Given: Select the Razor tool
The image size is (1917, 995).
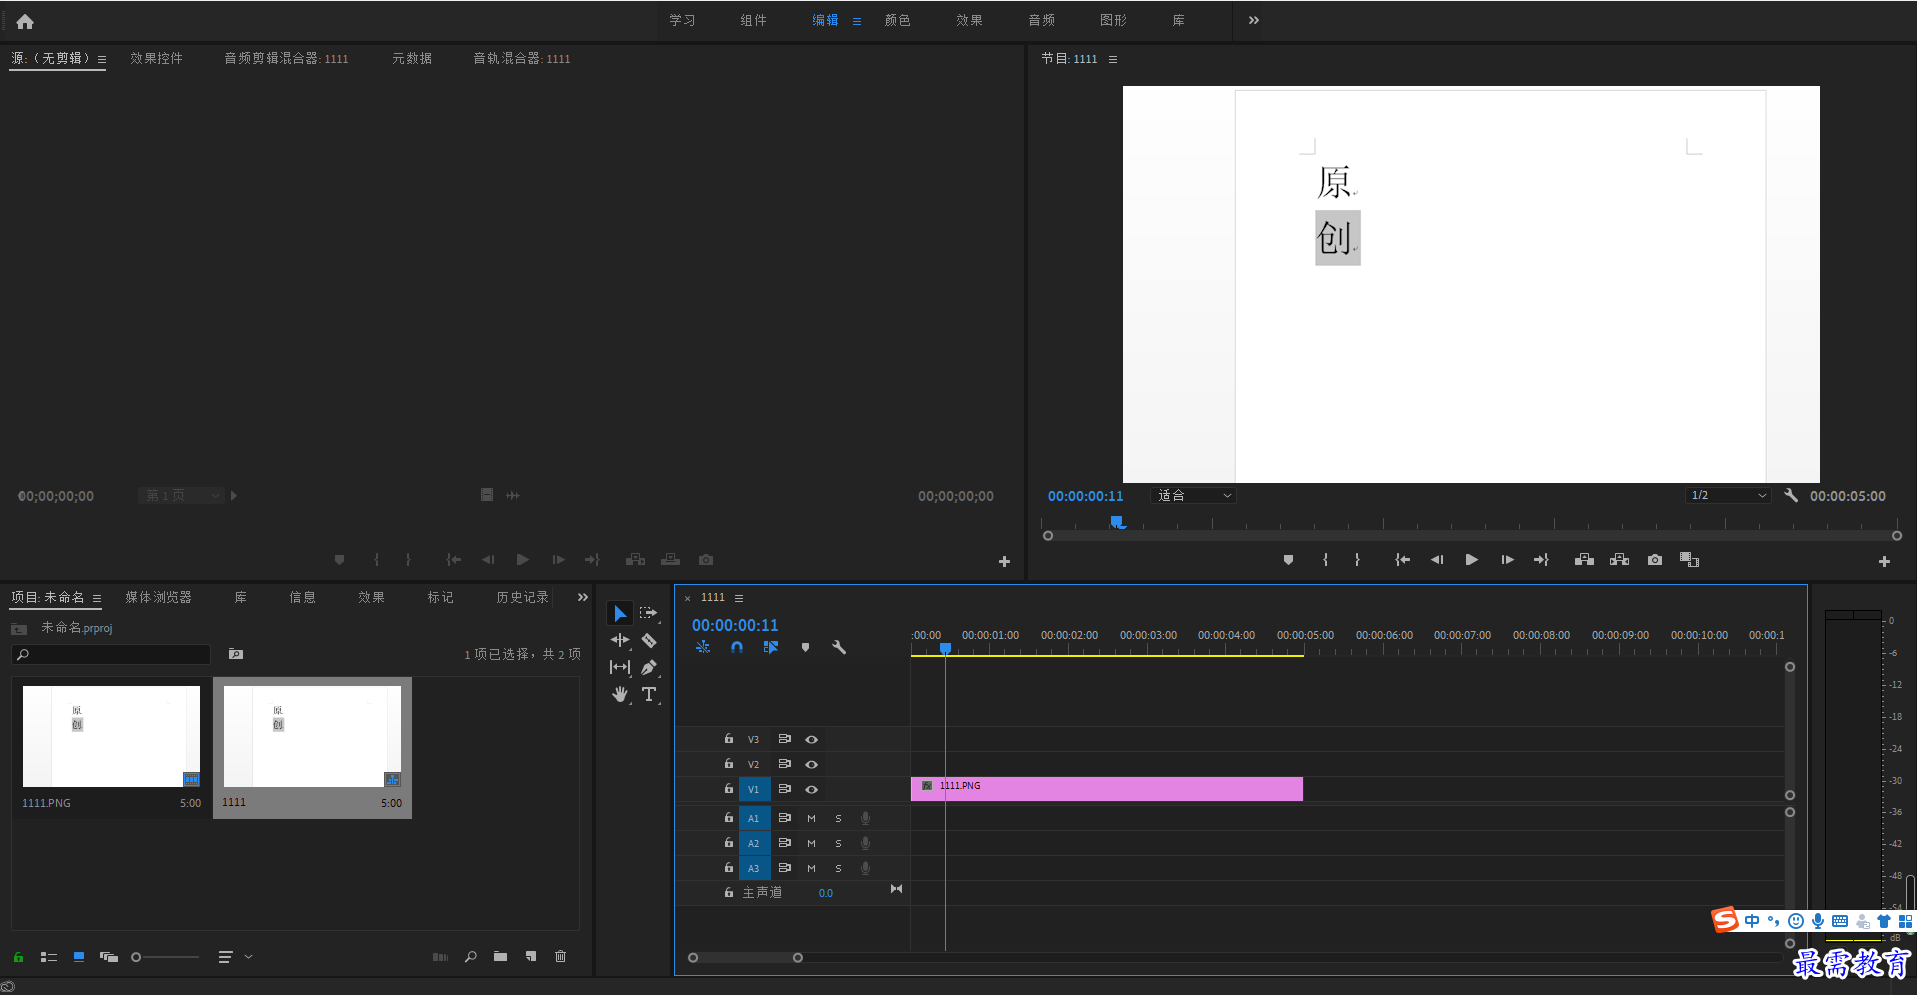Looking at the screenshot, I should (649, 640).
